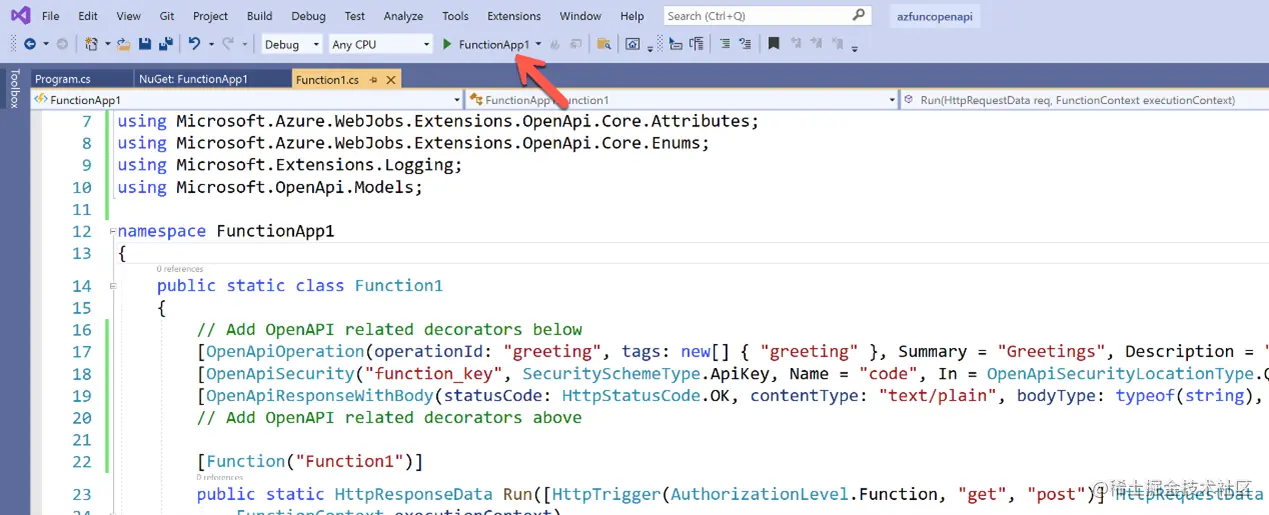Open the File menu
The width and height of the screenshot is (1269, 515).
(x=50, y=16)
